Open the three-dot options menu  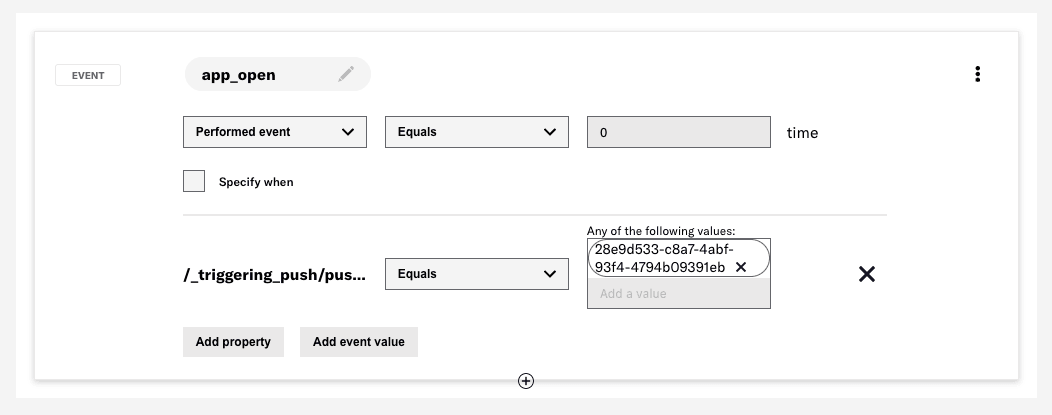977,74
